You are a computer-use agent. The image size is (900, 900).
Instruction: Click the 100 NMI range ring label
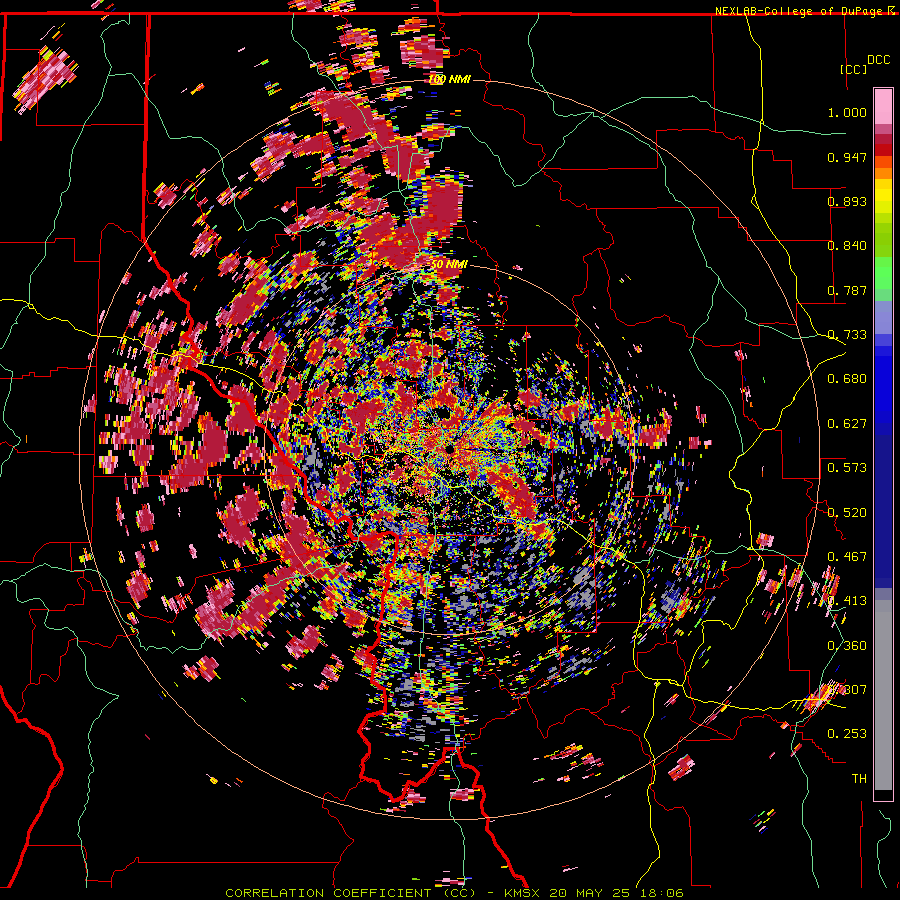coord(449,79)
